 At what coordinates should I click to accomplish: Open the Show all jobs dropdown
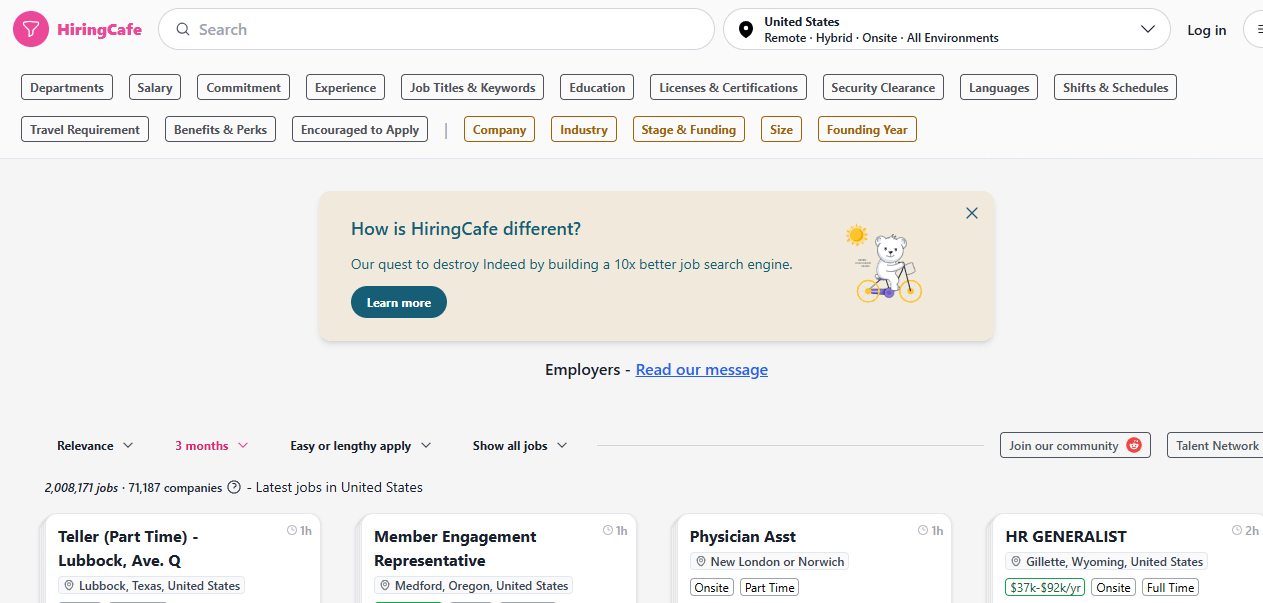[520, 446]
